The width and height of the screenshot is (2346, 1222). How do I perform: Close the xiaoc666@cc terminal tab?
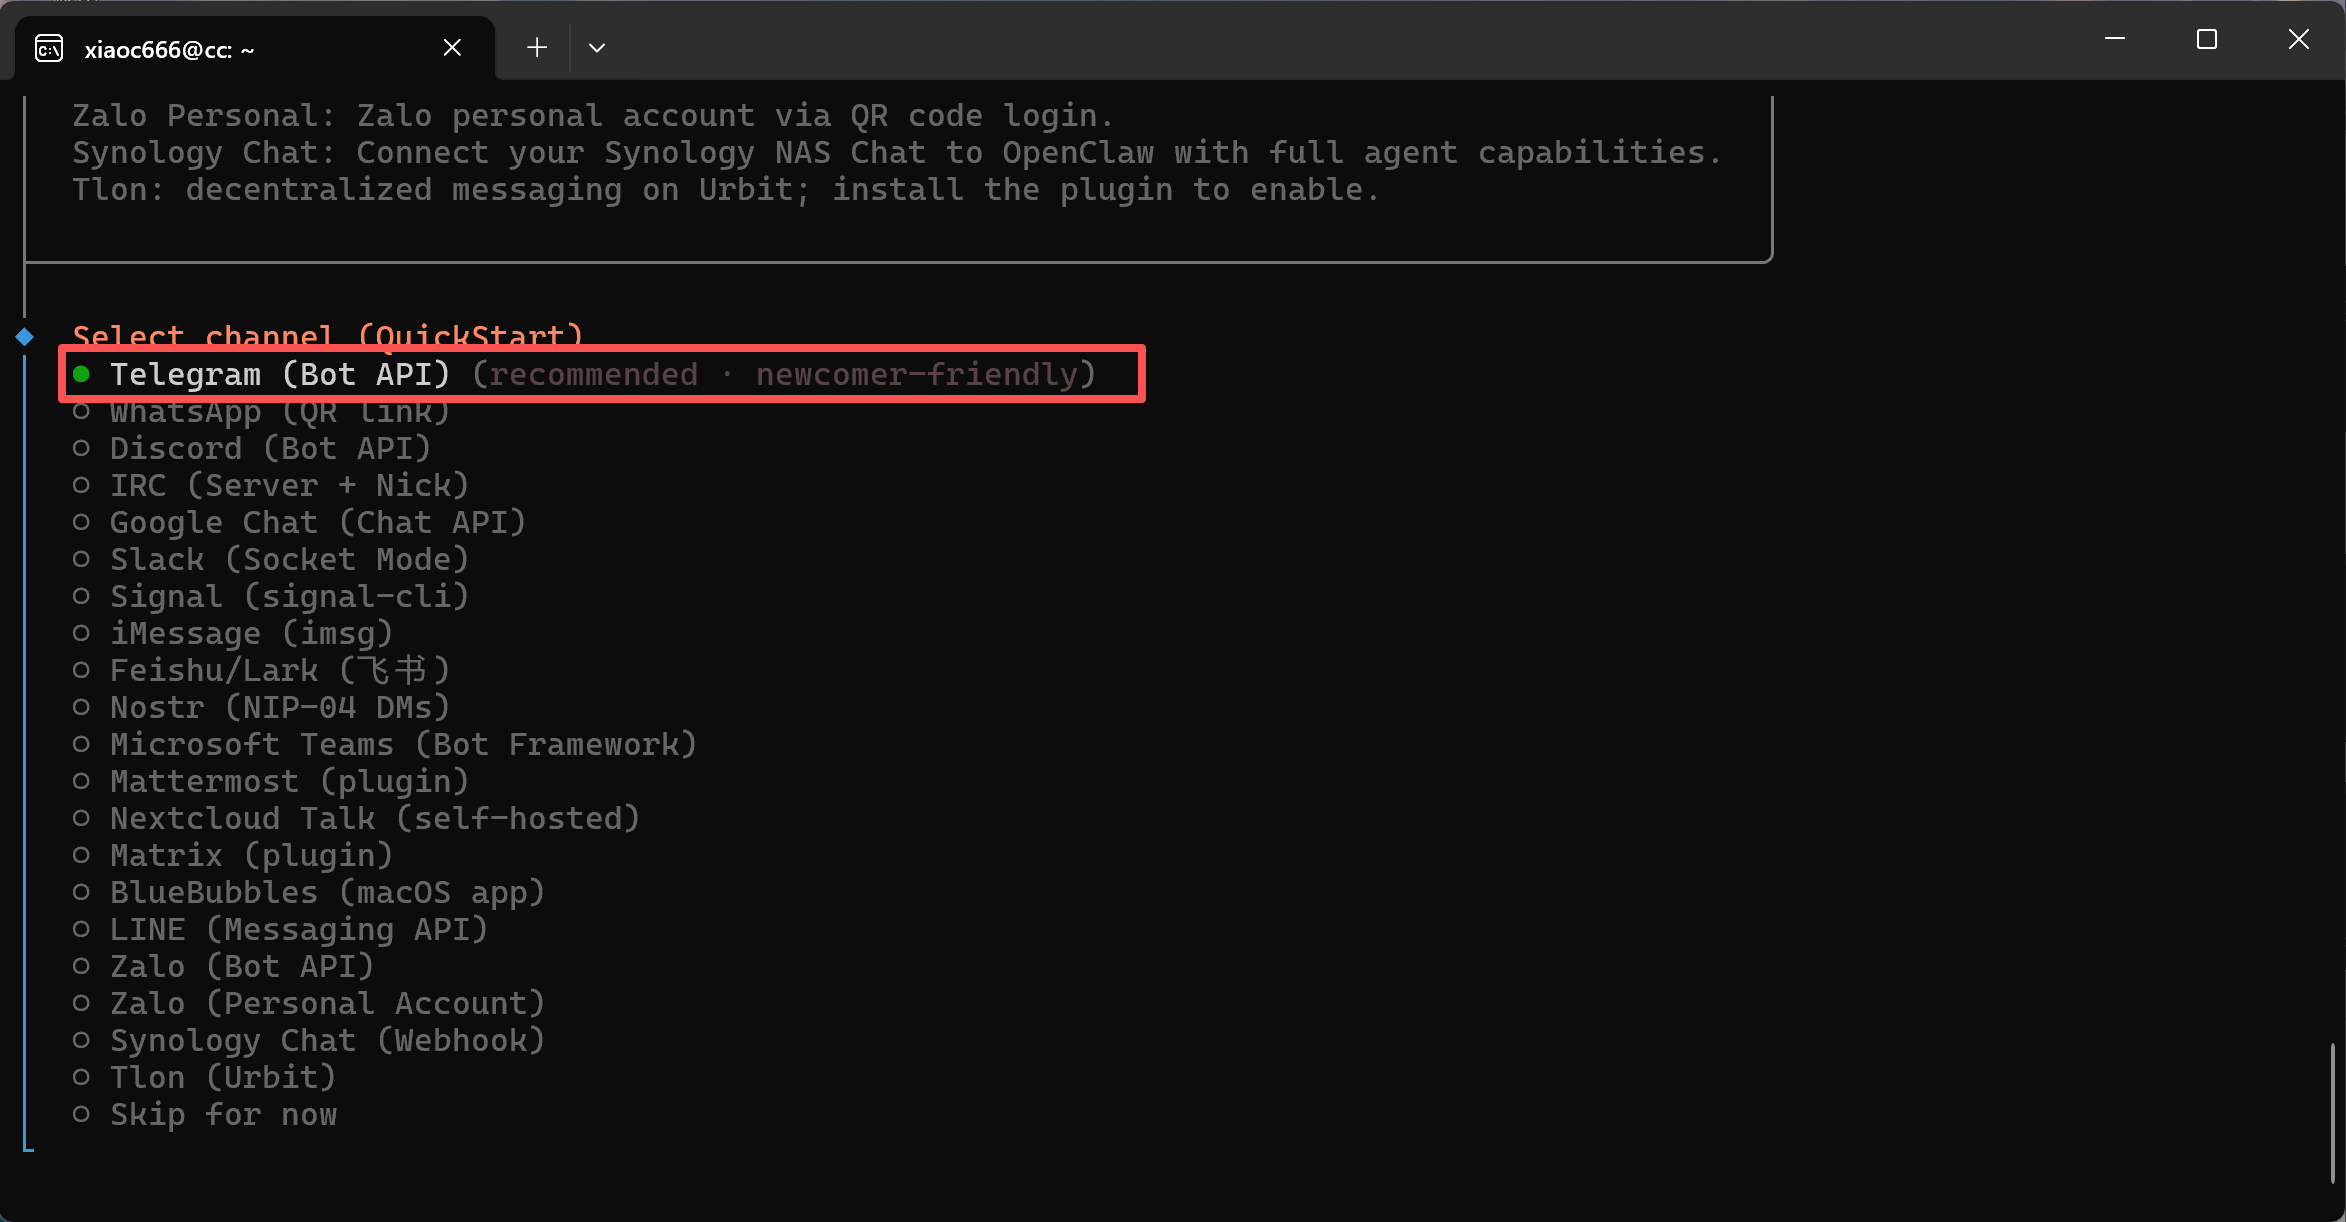pyautogui.click(x=452, y=48)
